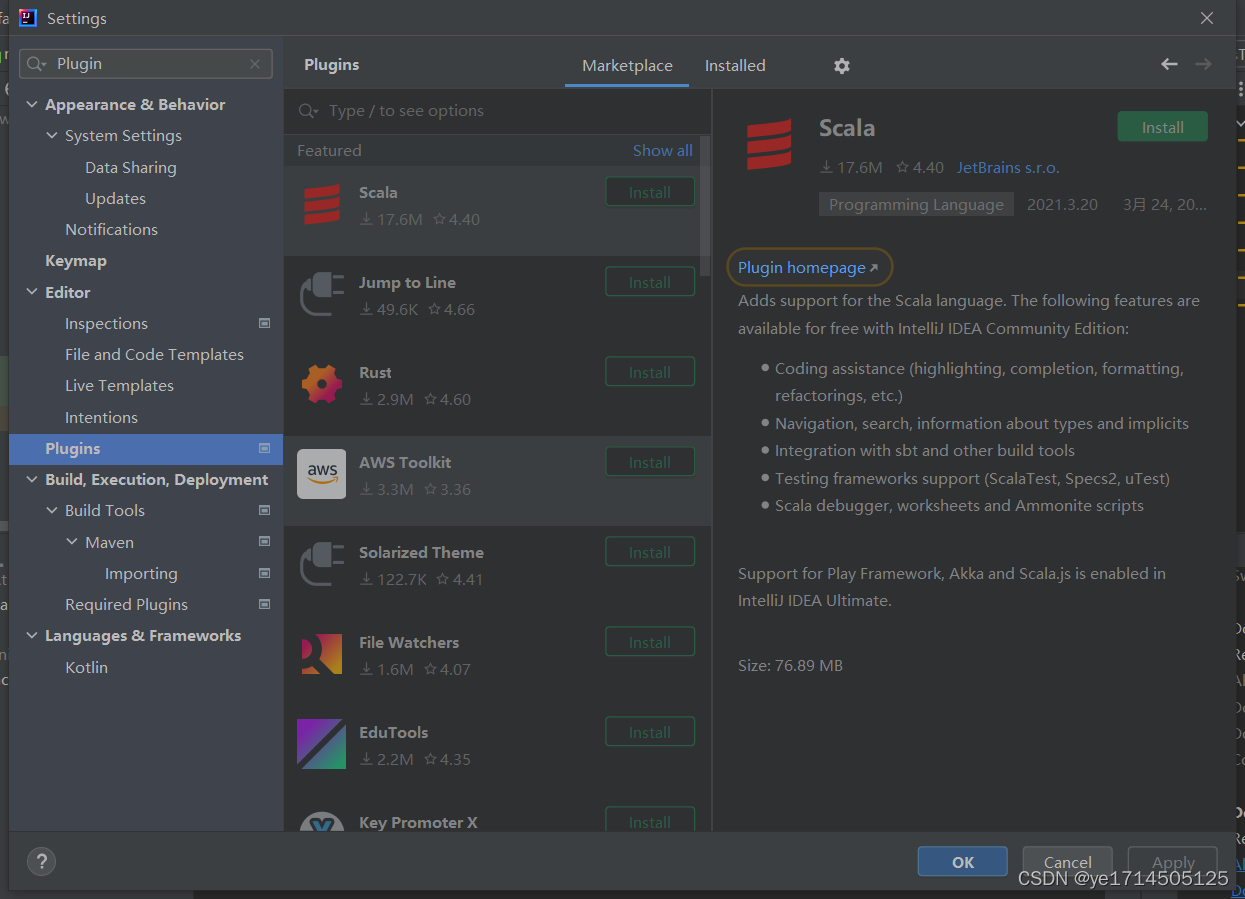
Task: Install the EduTools plugin
Action: click(650, 732)
